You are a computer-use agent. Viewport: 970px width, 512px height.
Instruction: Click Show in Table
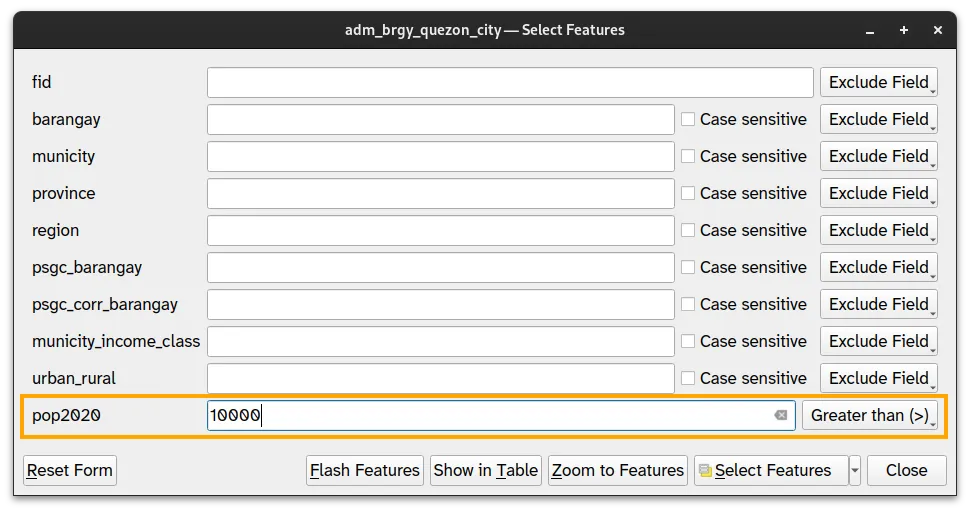coord(486,470)
